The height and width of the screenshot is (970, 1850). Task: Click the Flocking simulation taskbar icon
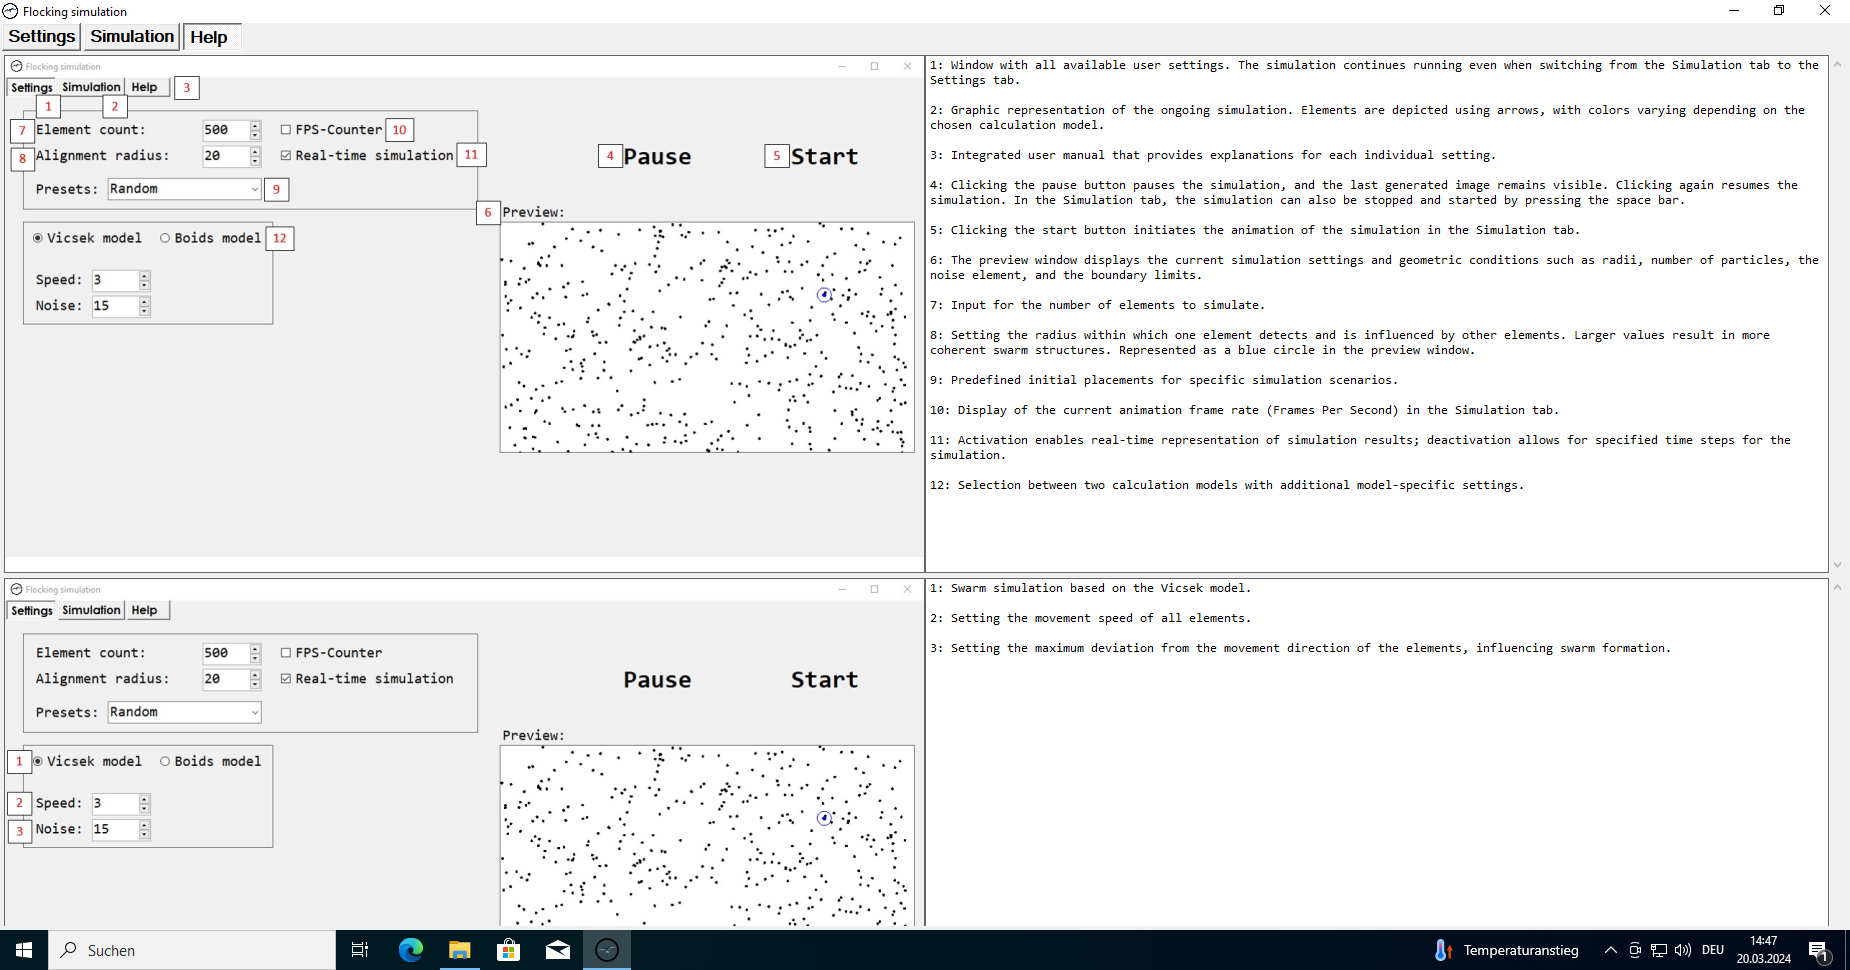pyautogui.click(x=607, y=950)
